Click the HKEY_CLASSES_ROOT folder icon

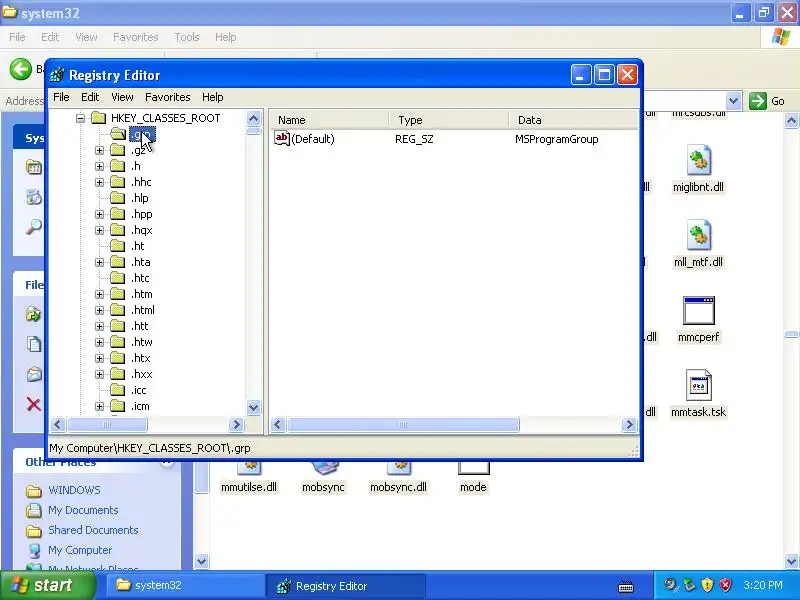click(98, 118)
